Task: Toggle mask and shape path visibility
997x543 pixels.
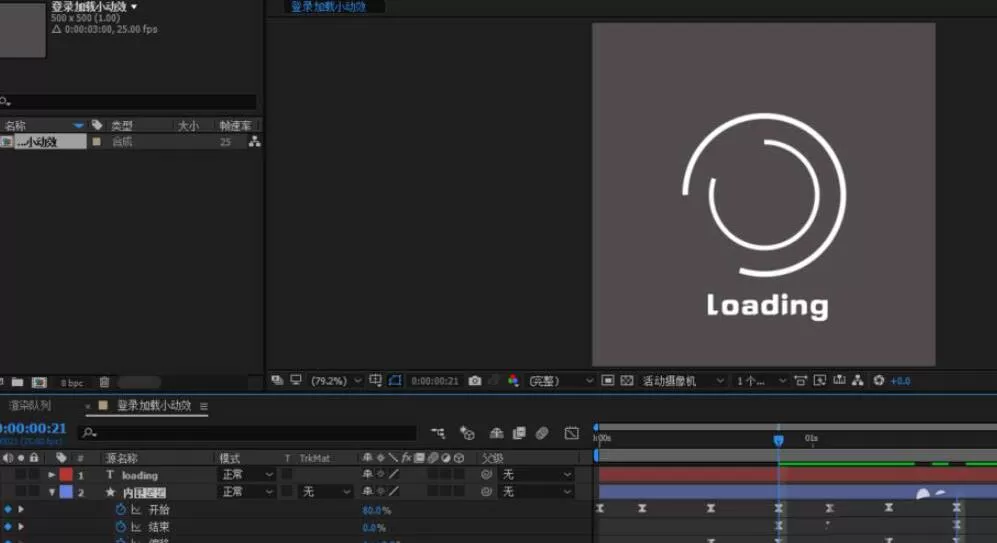Action: click(395, 380)
